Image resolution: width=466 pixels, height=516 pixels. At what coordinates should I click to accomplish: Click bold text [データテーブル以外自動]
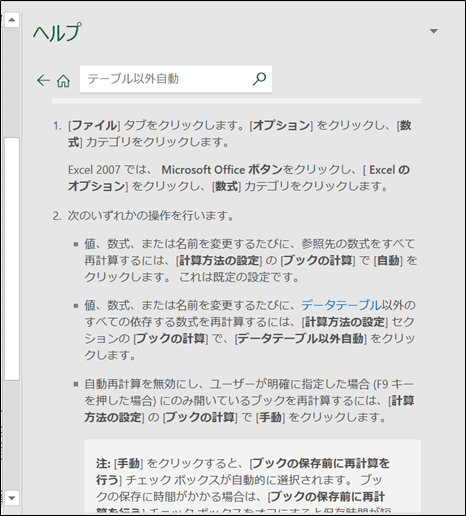click(301, 338)
